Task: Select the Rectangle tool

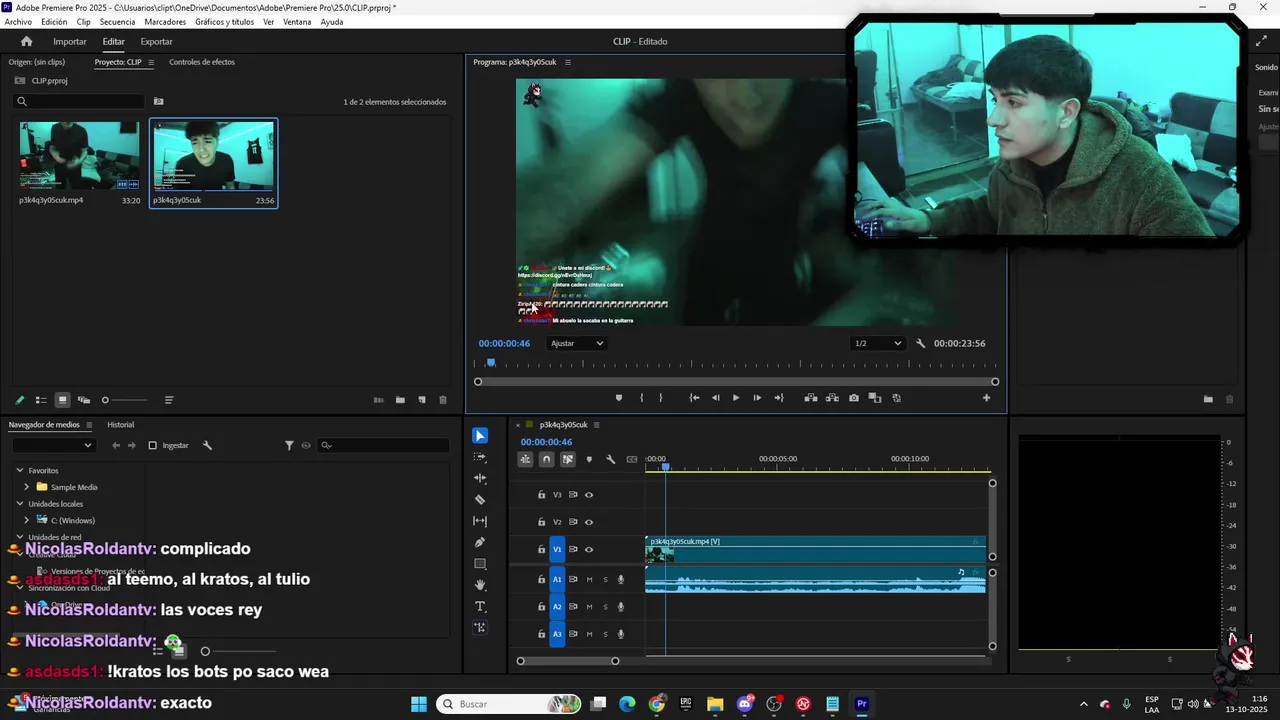Action: pos(480,564)
